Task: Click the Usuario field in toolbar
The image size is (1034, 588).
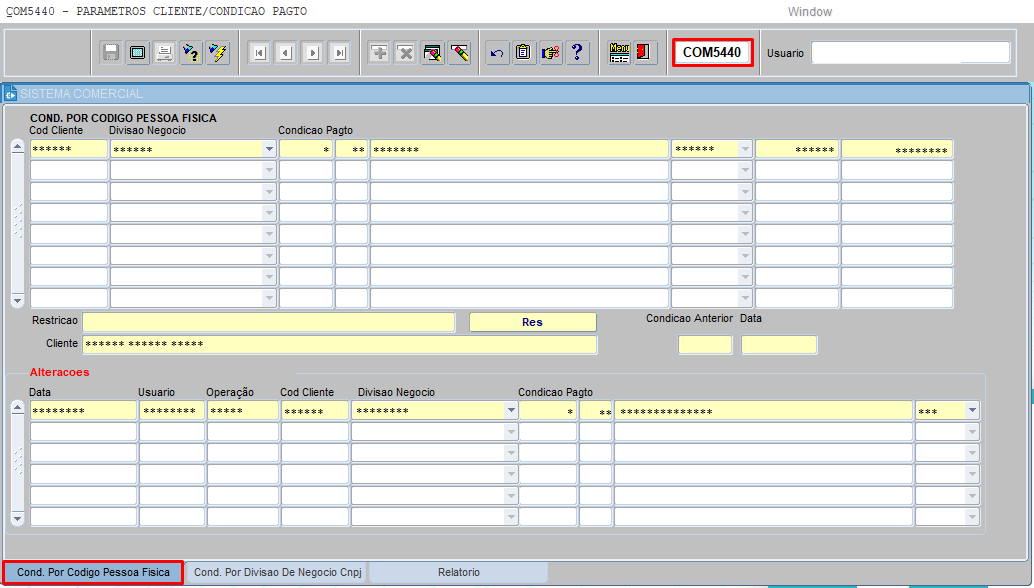Action: click(x=910, y=53)
